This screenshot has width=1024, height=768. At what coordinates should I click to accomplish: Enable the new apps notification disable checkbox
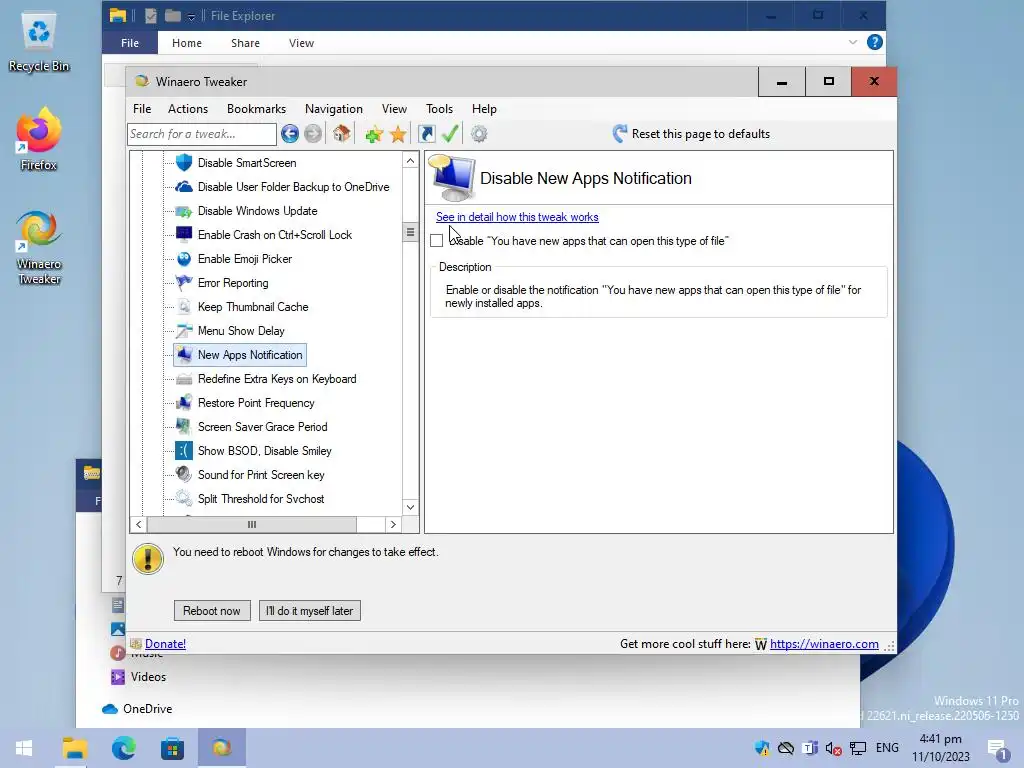[436, 240]
